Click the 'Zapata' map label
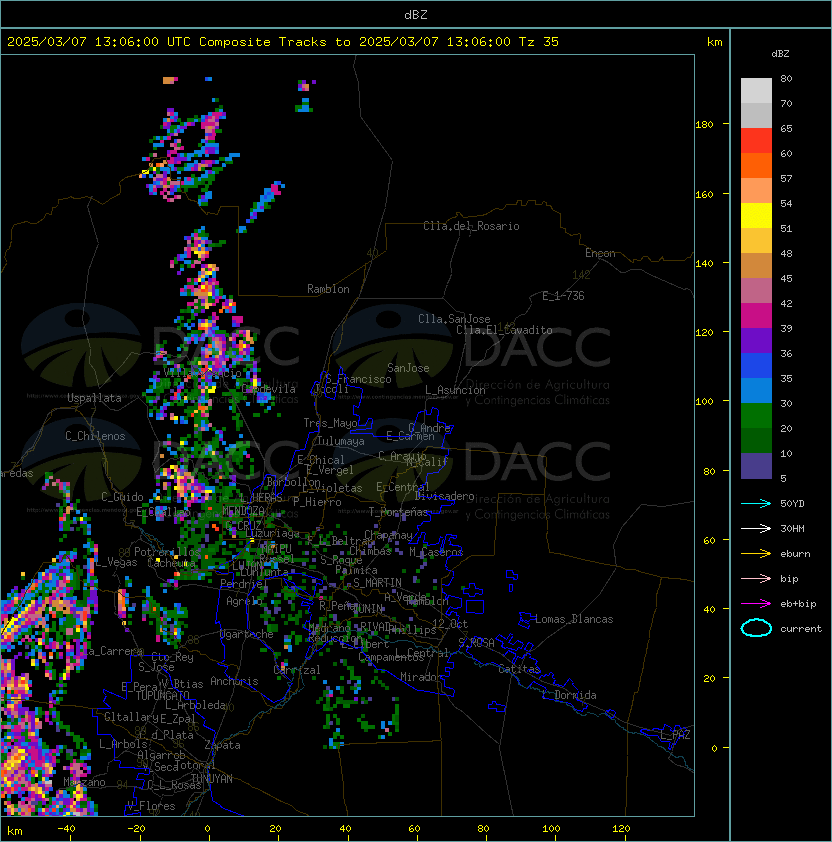This screenshot has height=842, width=832. coord(222,745)
